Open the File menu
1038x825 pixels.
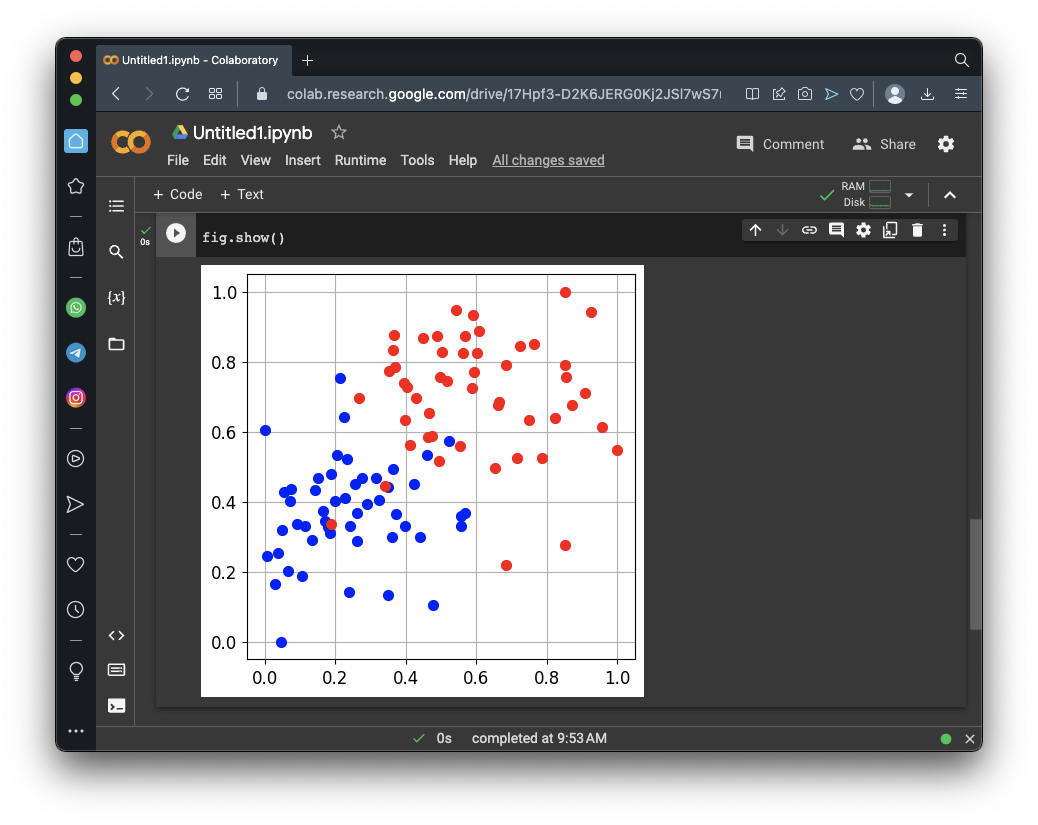[178, 160]
